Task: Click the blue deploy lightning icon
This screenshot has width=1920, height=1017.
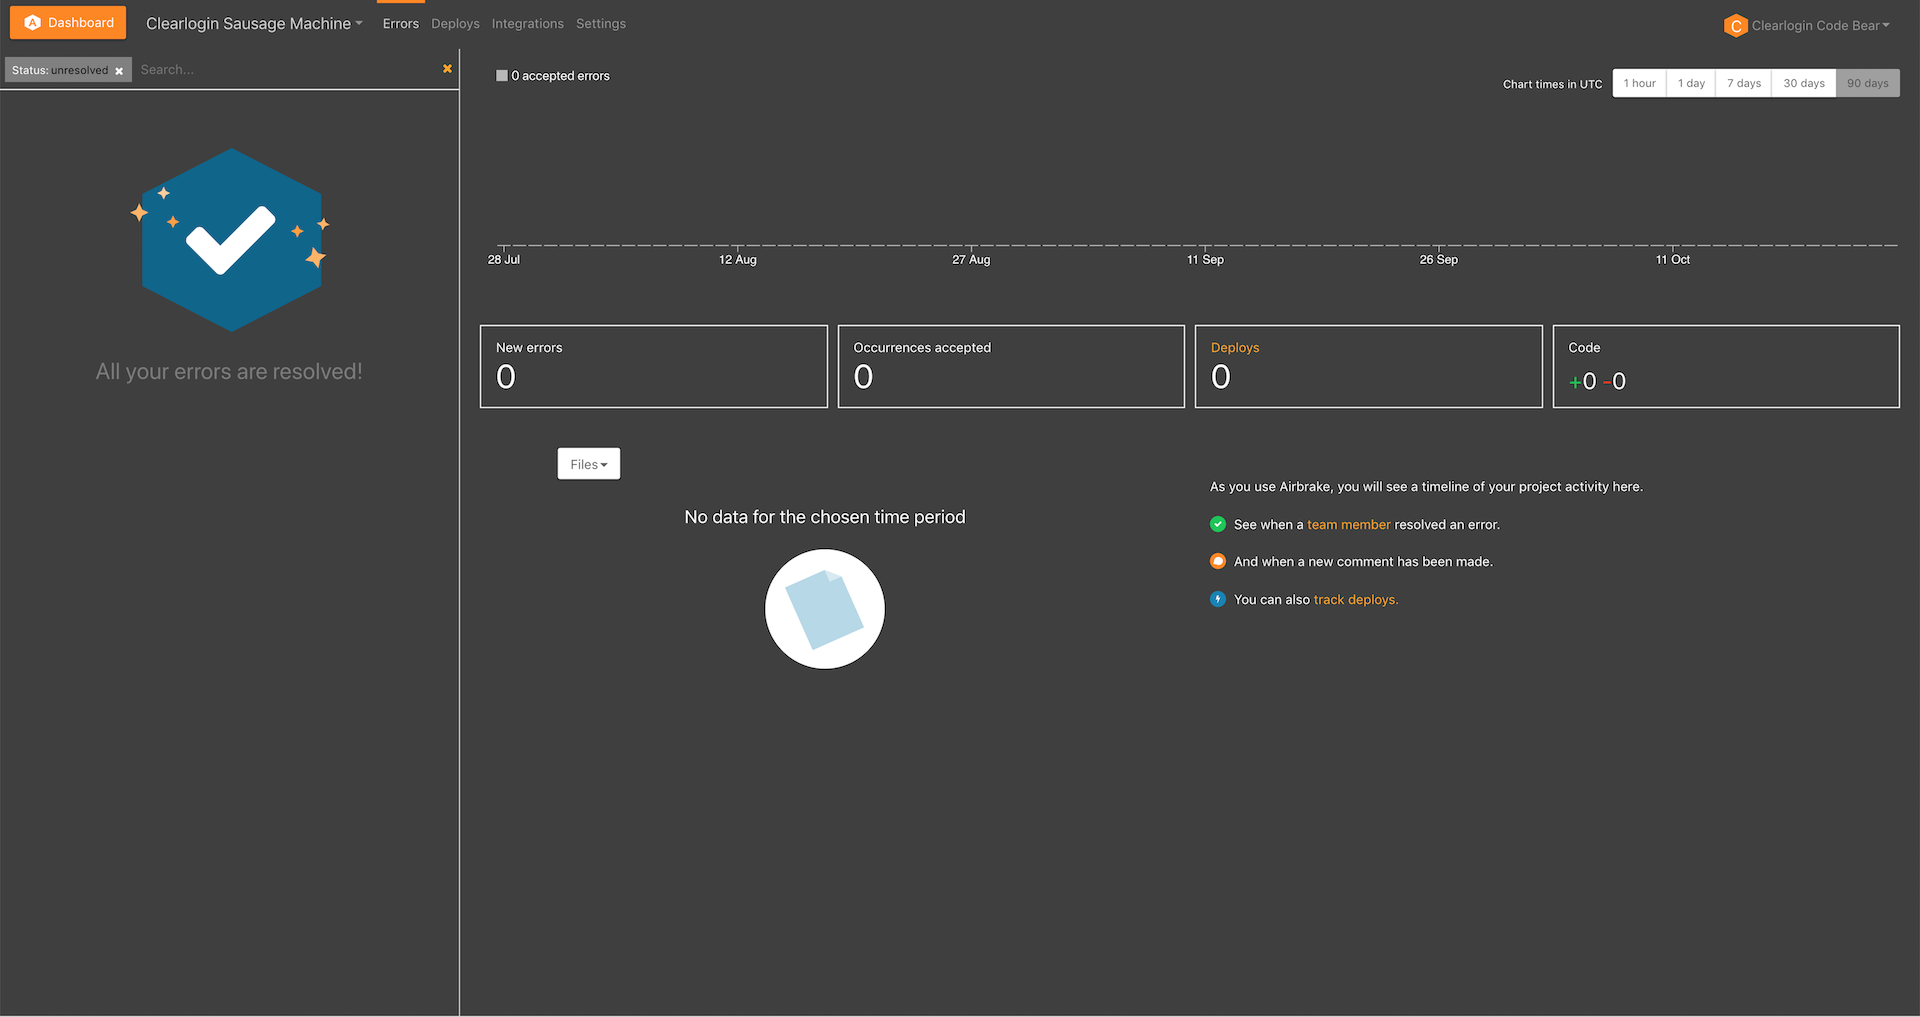Action: pos(1217,599)
